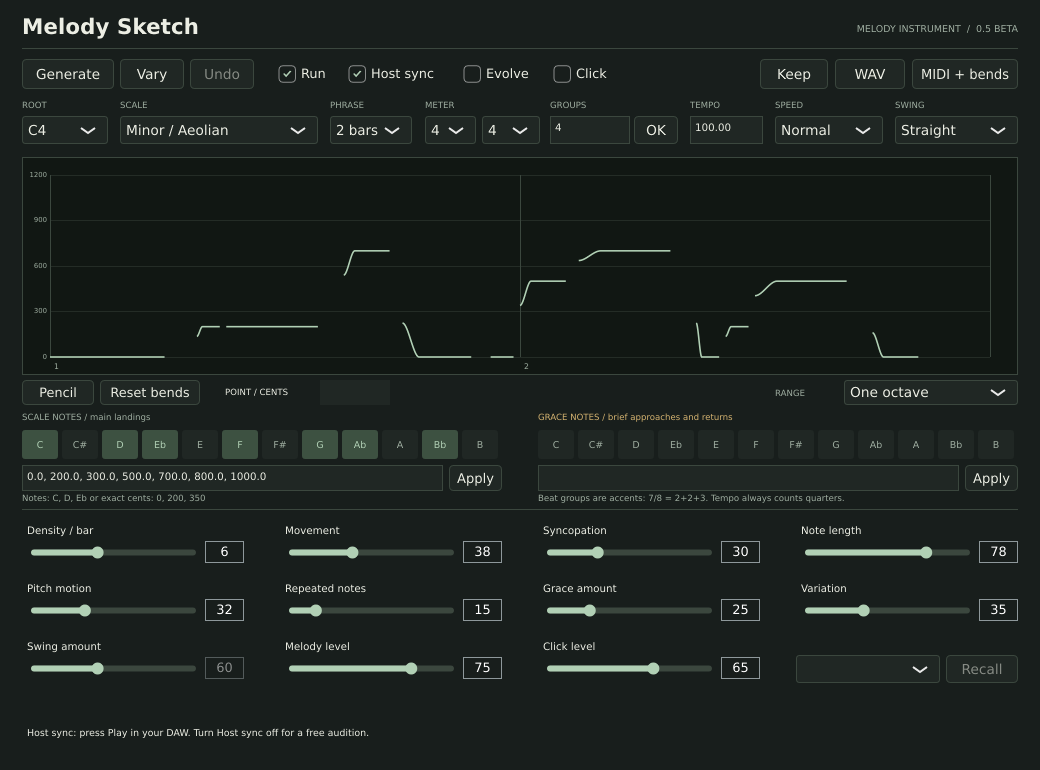Toggle scale note C#
The width and height of the screenshot is (1040, 770).
pyautogui.click(x=80, y=444)
